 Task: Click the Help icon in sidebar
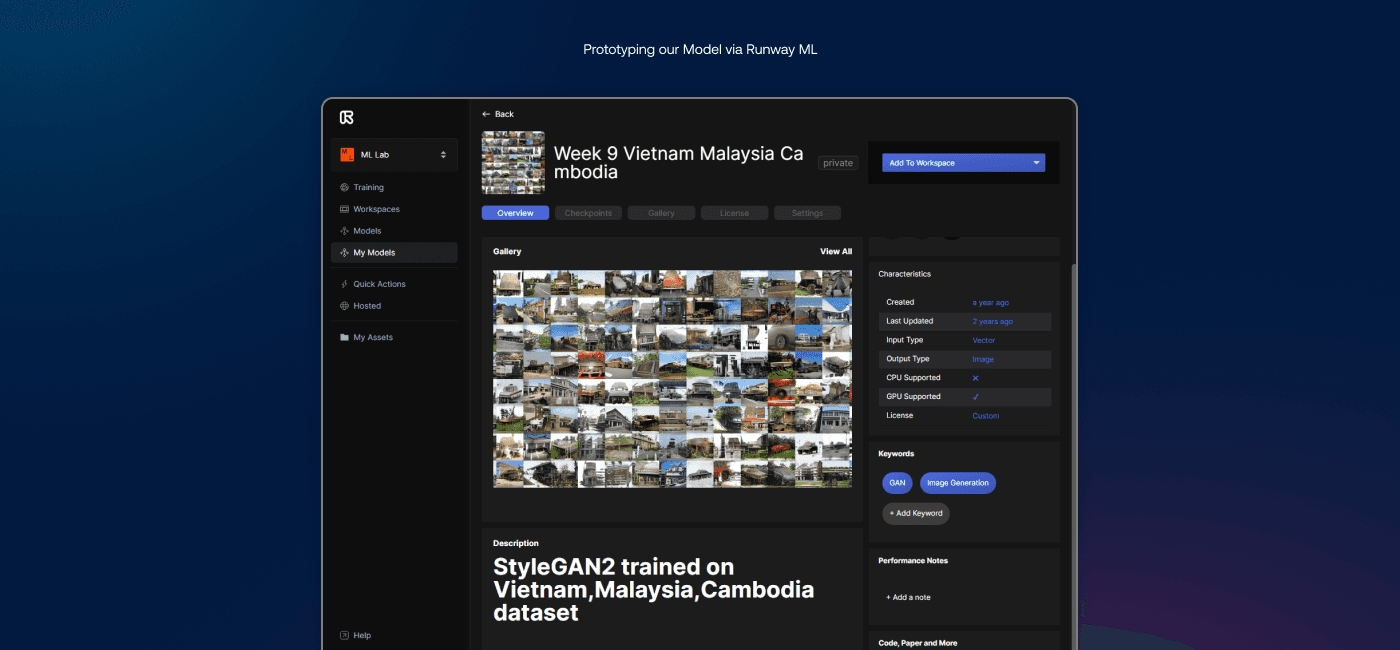344,635
